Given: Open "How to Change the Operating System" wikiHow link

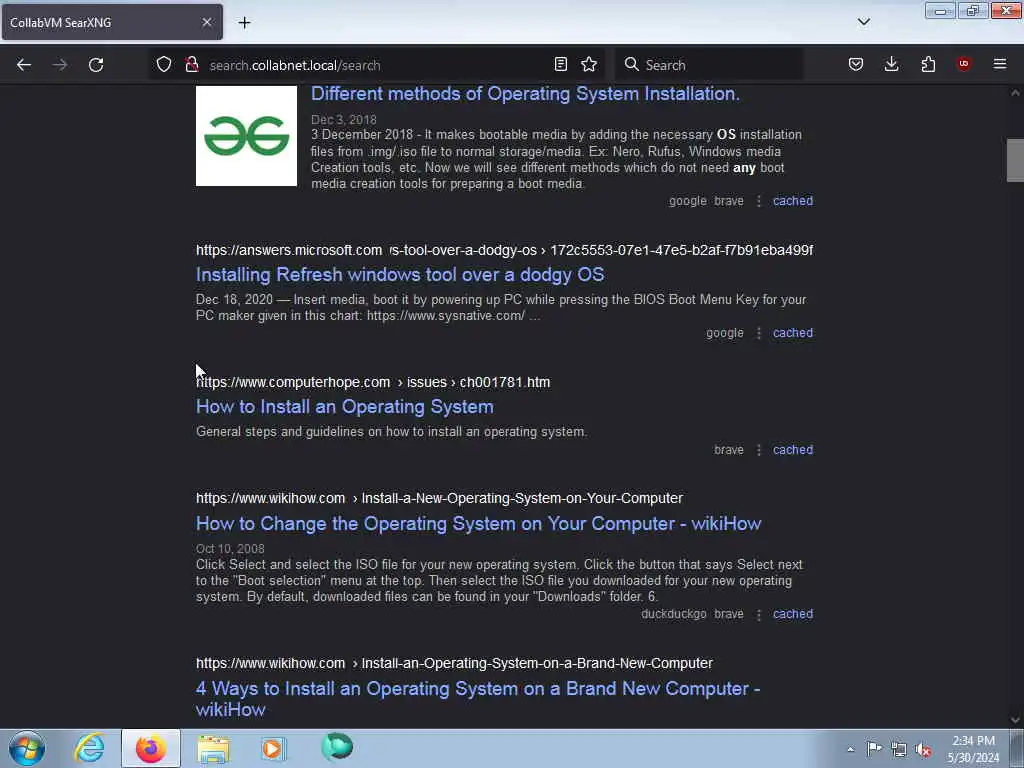Looking at the screenshot, I should tap(479, 524).
